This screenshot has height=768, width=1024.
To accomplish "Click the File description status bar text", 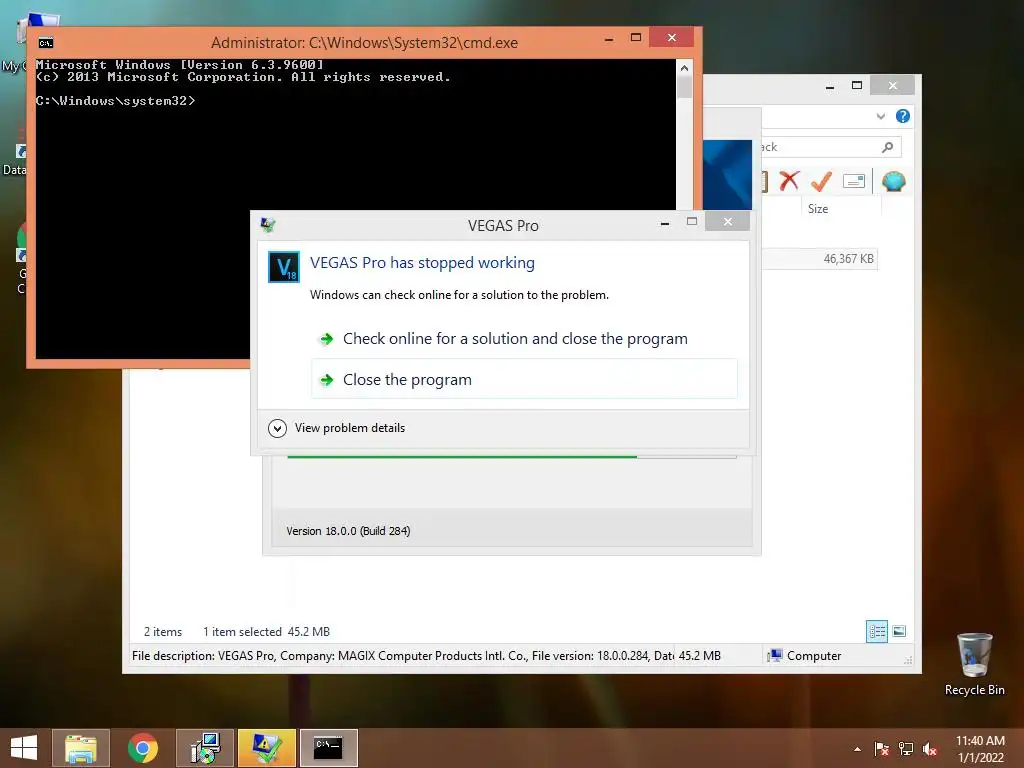I will pyautogui.click(x=403, y=656).
